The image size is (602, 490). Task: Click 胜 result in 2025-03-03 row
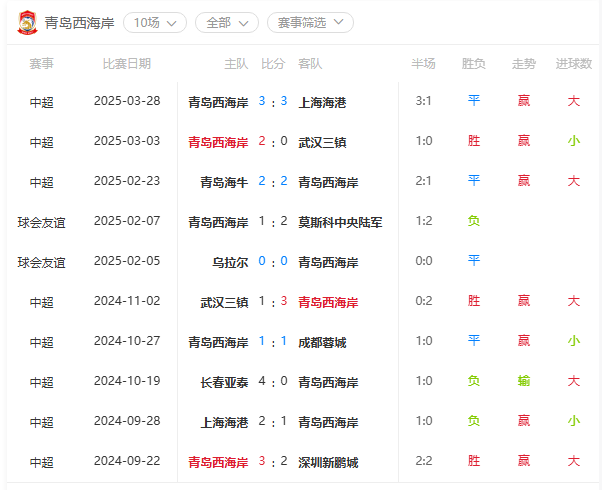coord(474,141)
